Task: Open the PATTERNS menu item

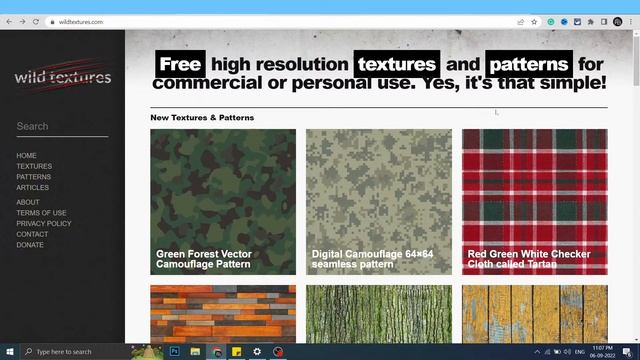Action: coord(33,177)
